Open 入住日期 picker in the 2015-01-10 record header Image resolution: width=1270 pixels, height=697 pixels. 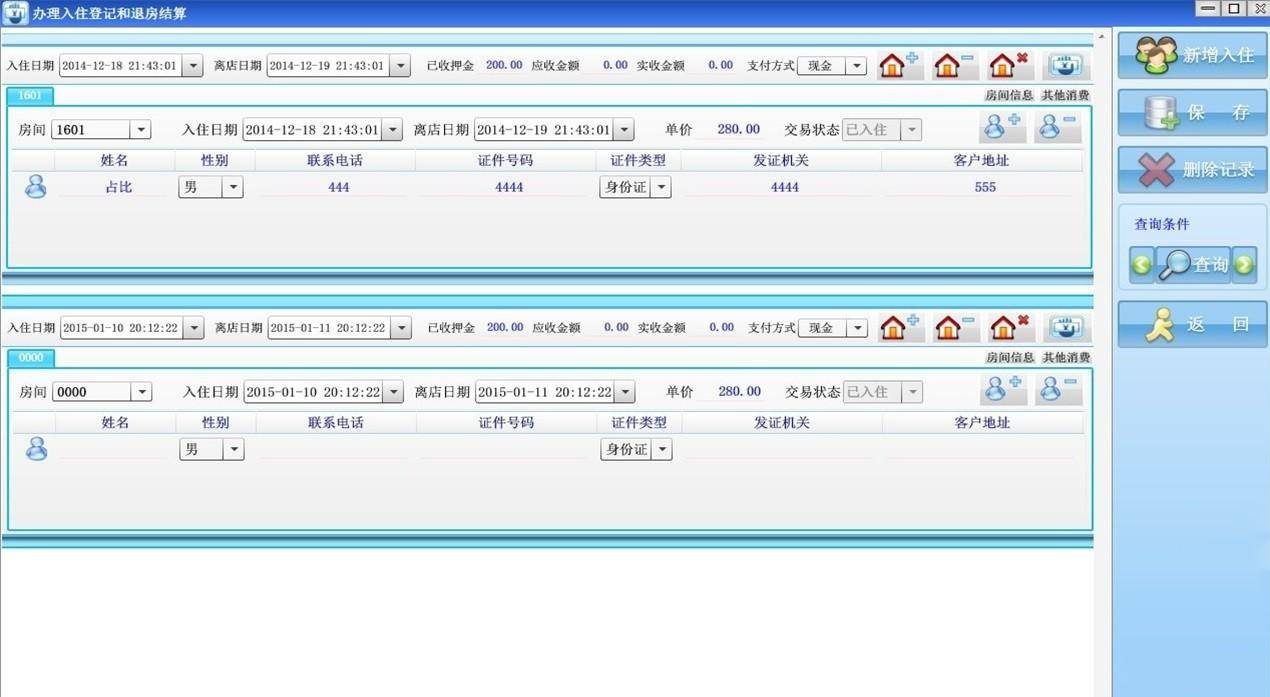point(193,328)
